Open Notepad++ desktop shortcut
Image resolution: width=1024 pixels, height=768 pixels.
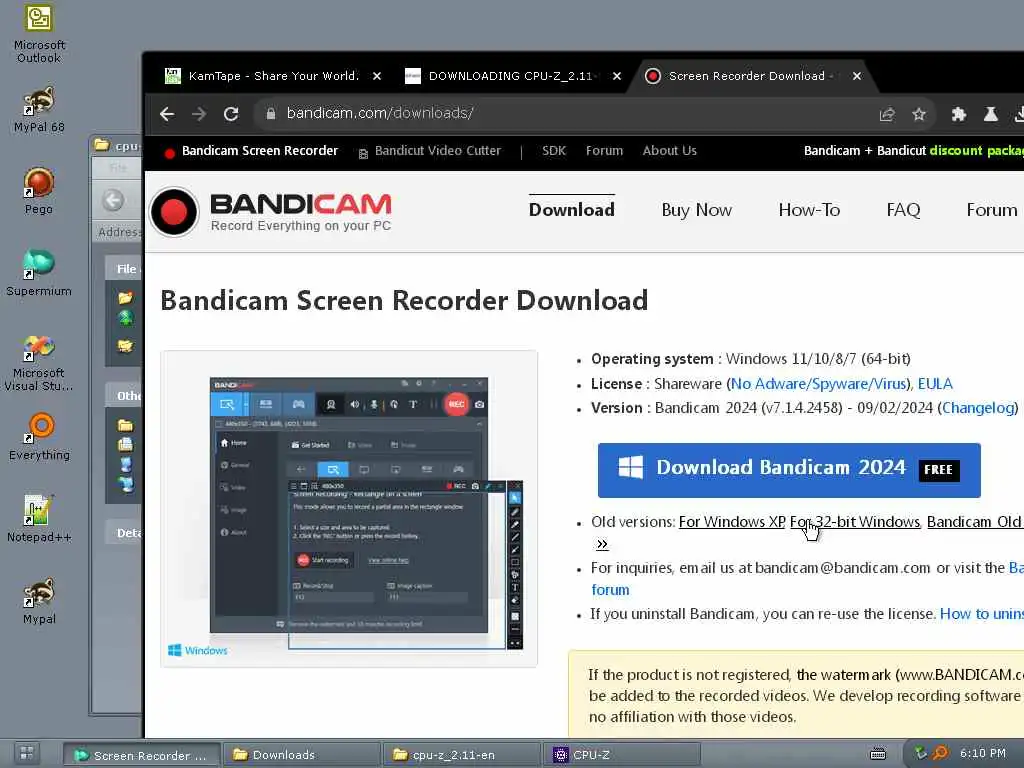click(39, 519)
